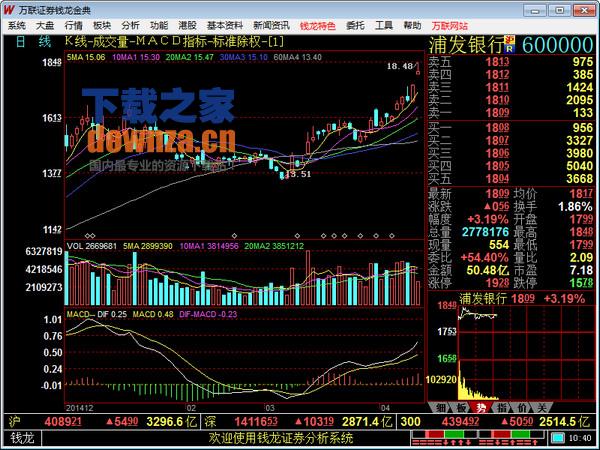Viewport: 600px width, 450px height.
Task: Click the W application logo icon
Action: pyautogui.click(x=9, y=10)
